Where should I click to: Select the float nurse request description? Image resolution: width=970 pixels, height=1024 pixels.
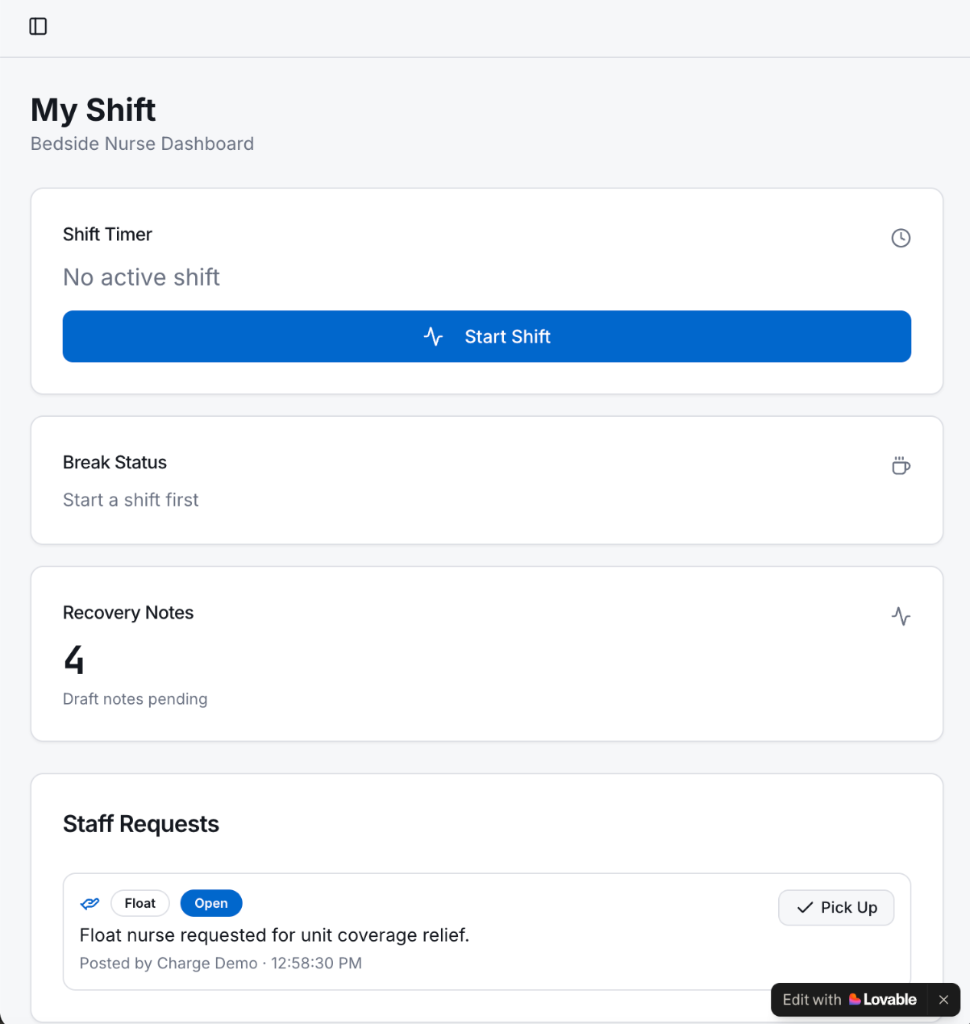click(274, 936)
